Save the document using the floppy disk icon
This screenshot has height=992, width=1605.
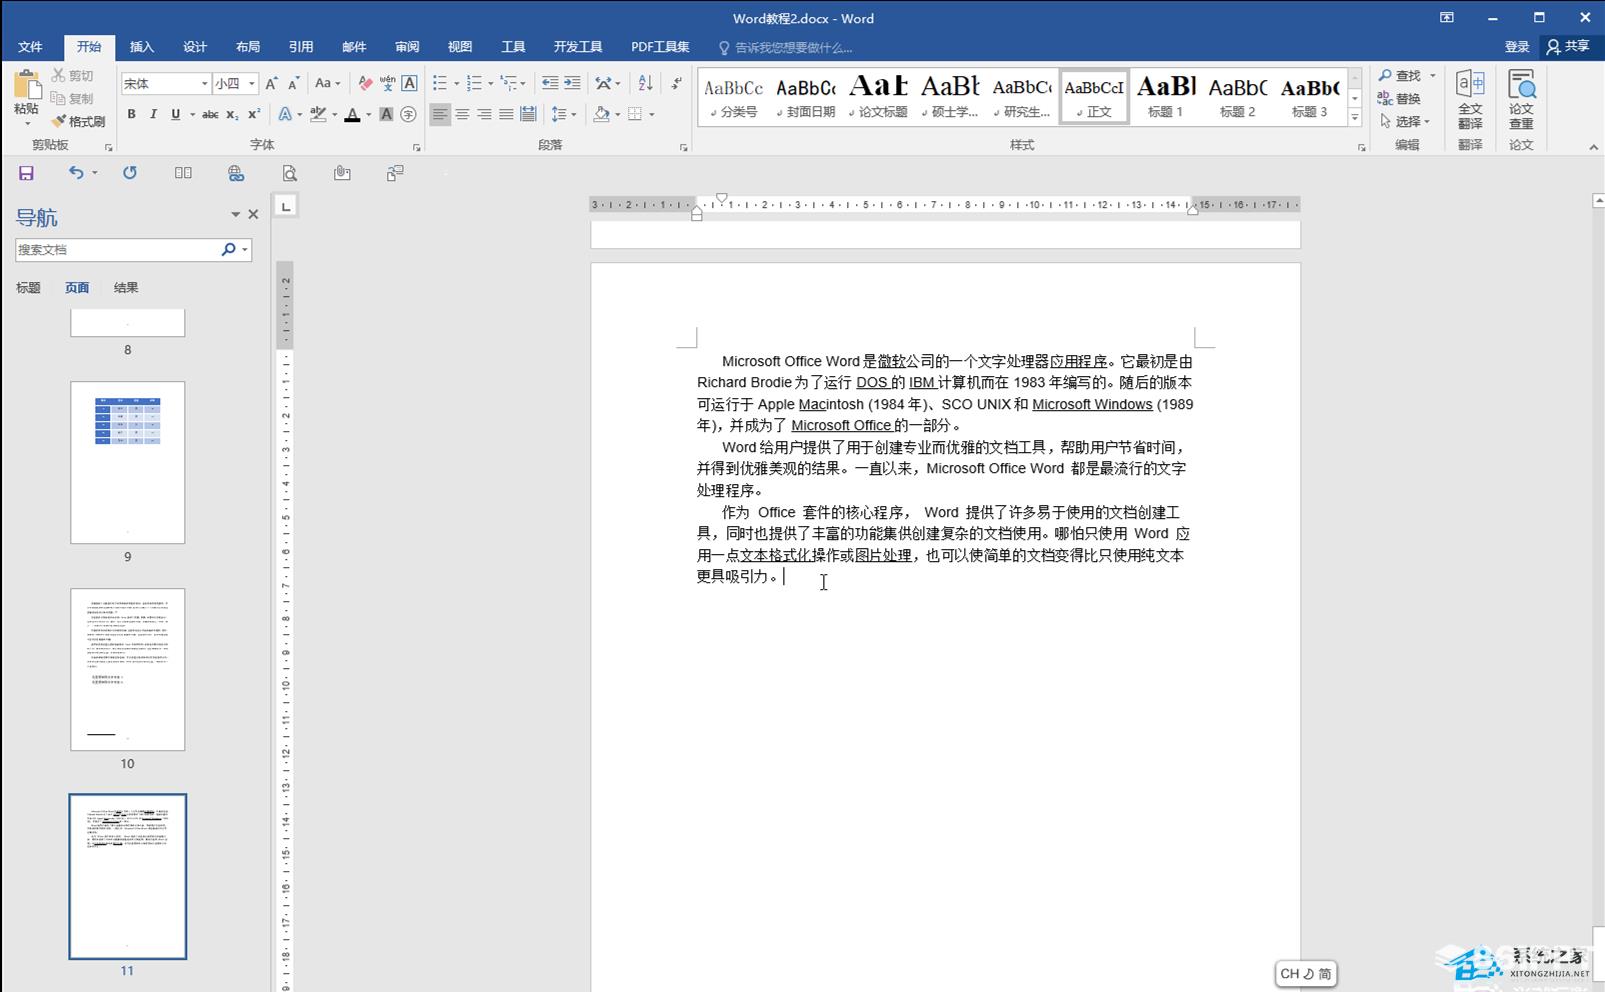26,173
